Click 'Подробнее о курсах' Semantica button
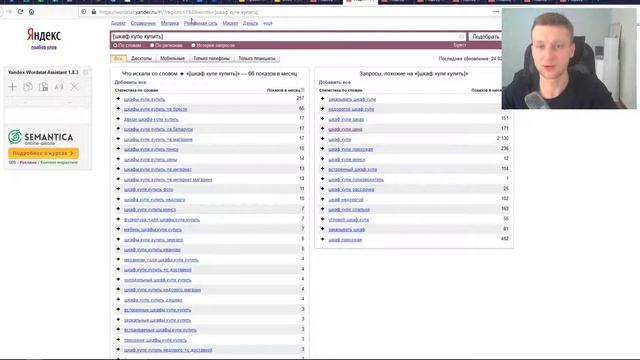640x360 pixels. pos(43,153)
